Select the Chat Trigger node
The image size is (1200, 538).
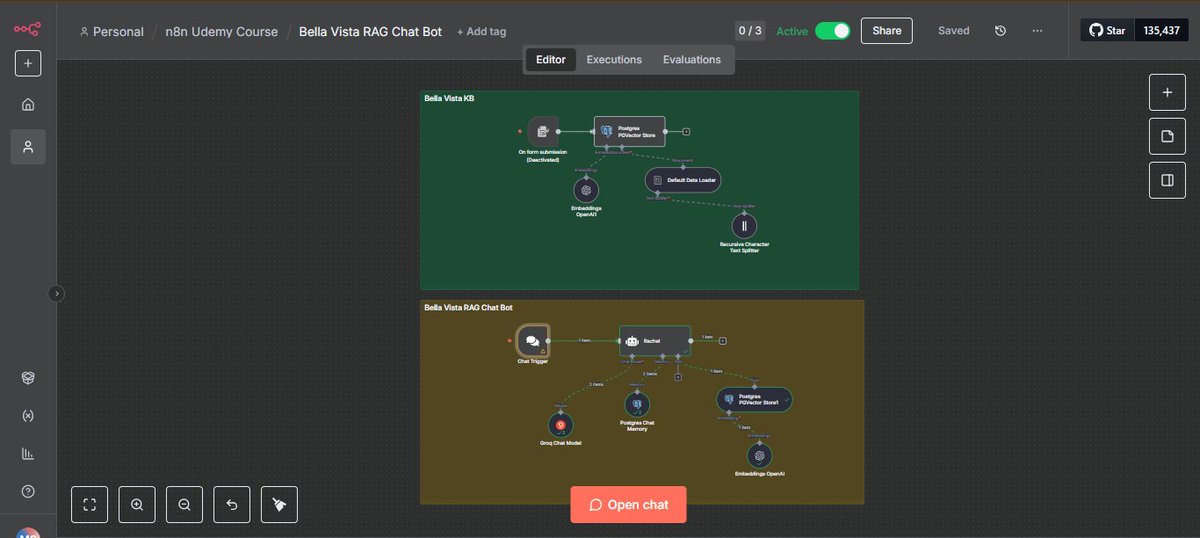(x=533, y=340)
